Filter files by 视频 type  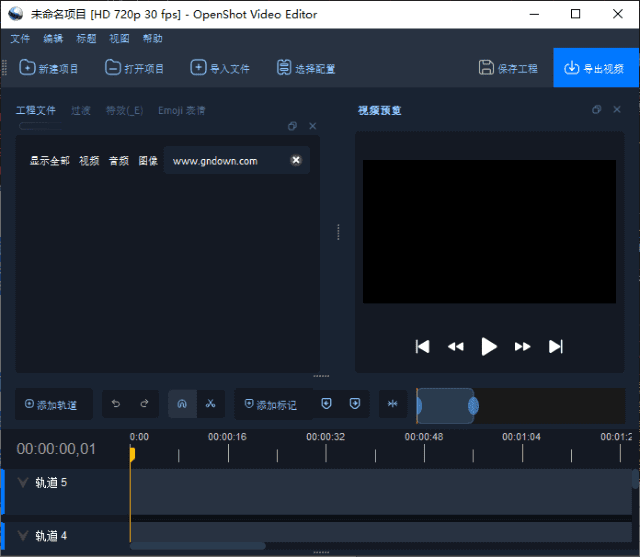pos(89,160)
